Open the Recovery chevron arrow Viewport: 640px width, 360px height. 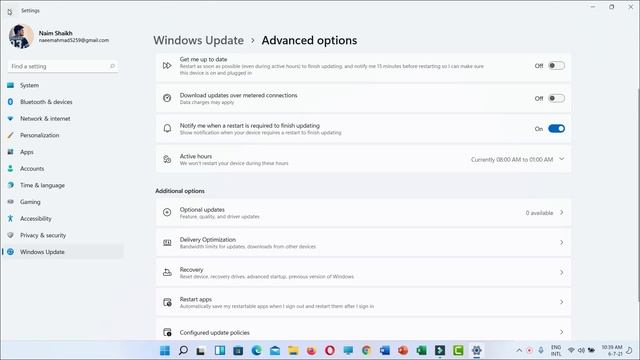pos(562,272)
